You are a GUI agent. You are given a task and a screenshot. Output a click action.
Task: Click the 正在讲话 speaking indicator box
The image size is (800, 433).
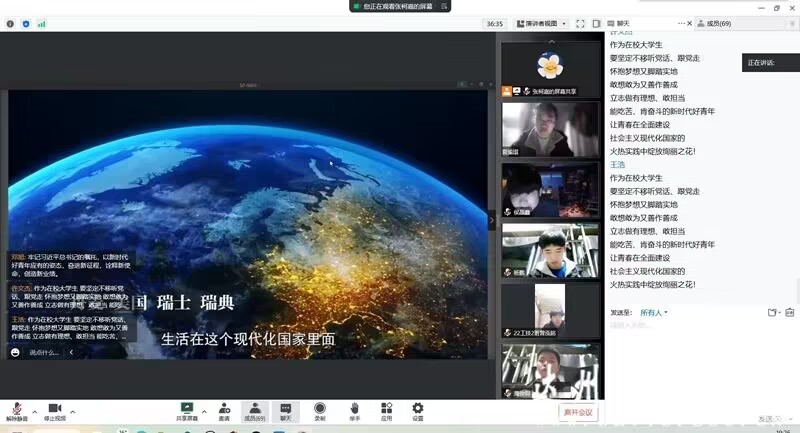click(770, 63)
